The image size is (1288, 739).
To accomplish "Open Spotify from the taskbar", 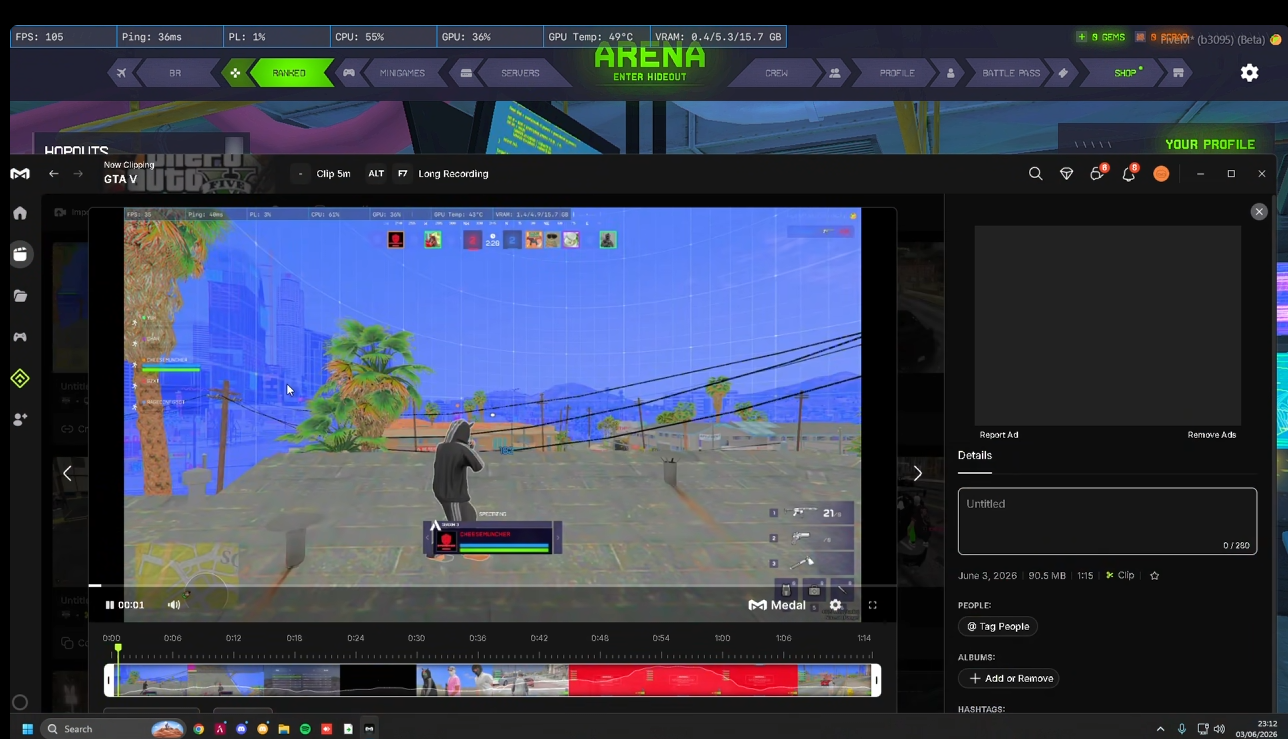I will pyautogui.click(x=305, y=729).
